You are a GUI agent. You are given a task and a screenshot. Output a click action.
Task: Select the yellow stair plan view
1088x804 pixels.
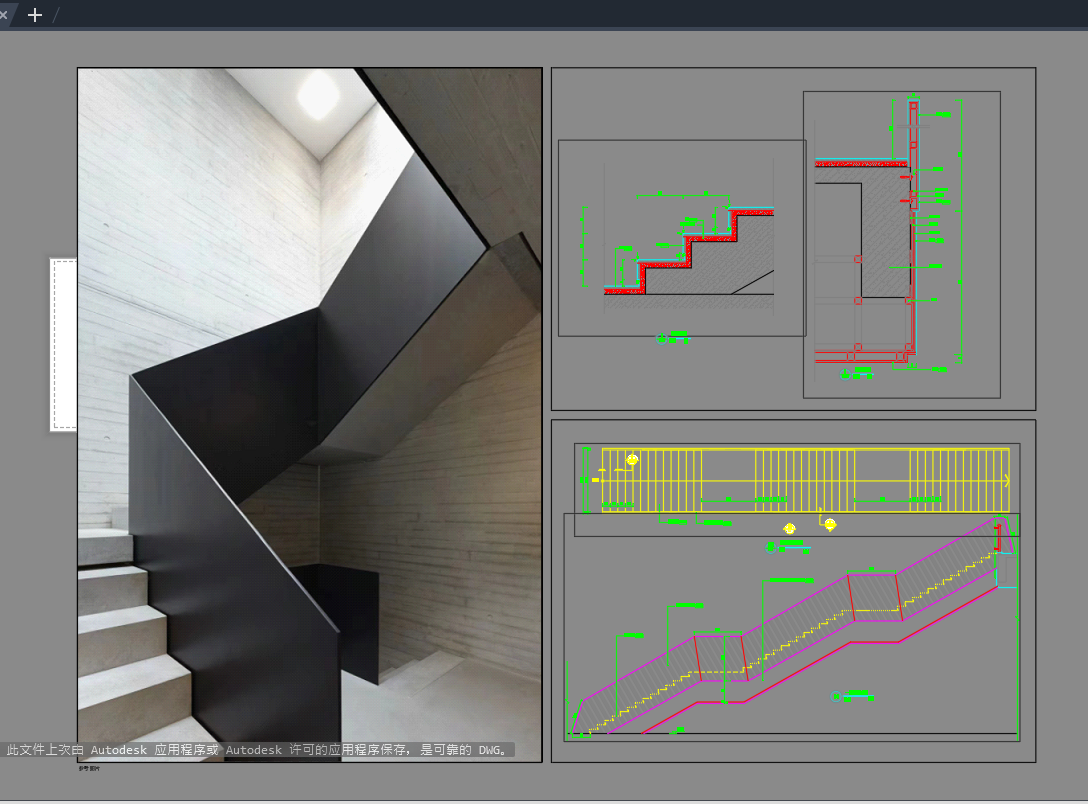(805, 480)
